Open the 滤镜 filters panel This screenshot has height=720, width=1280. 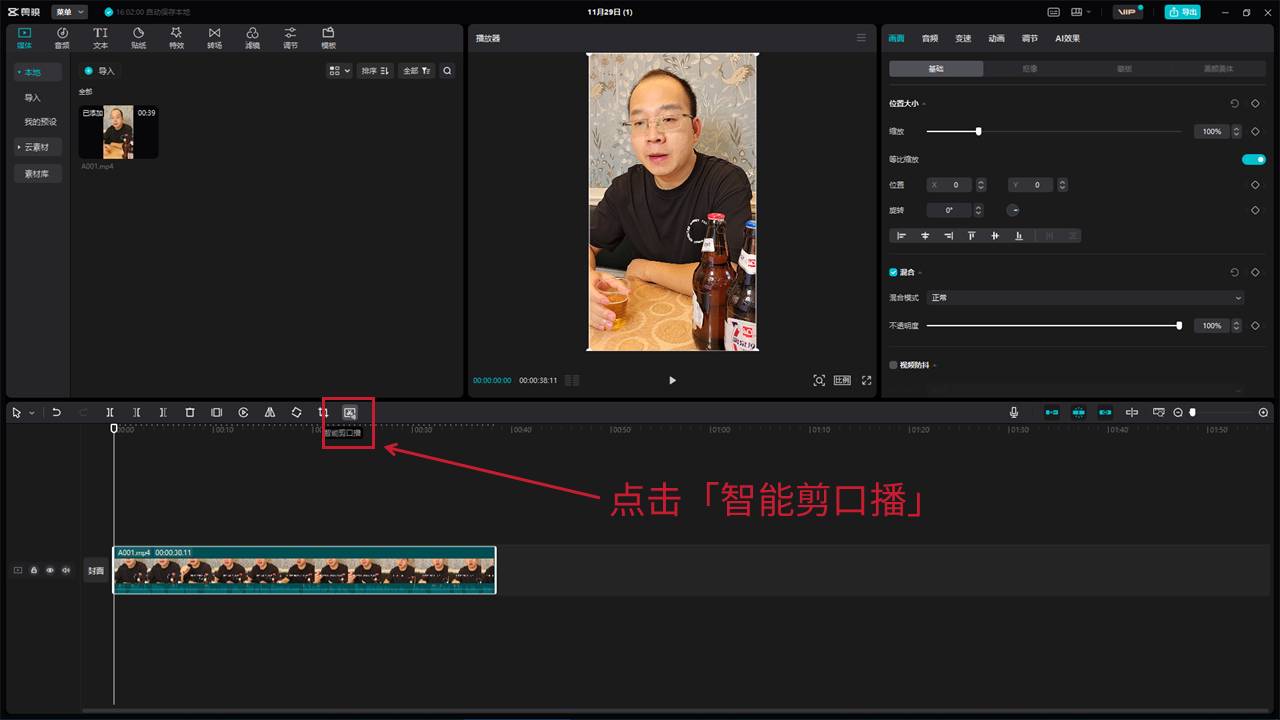click(x=252, y=38)
